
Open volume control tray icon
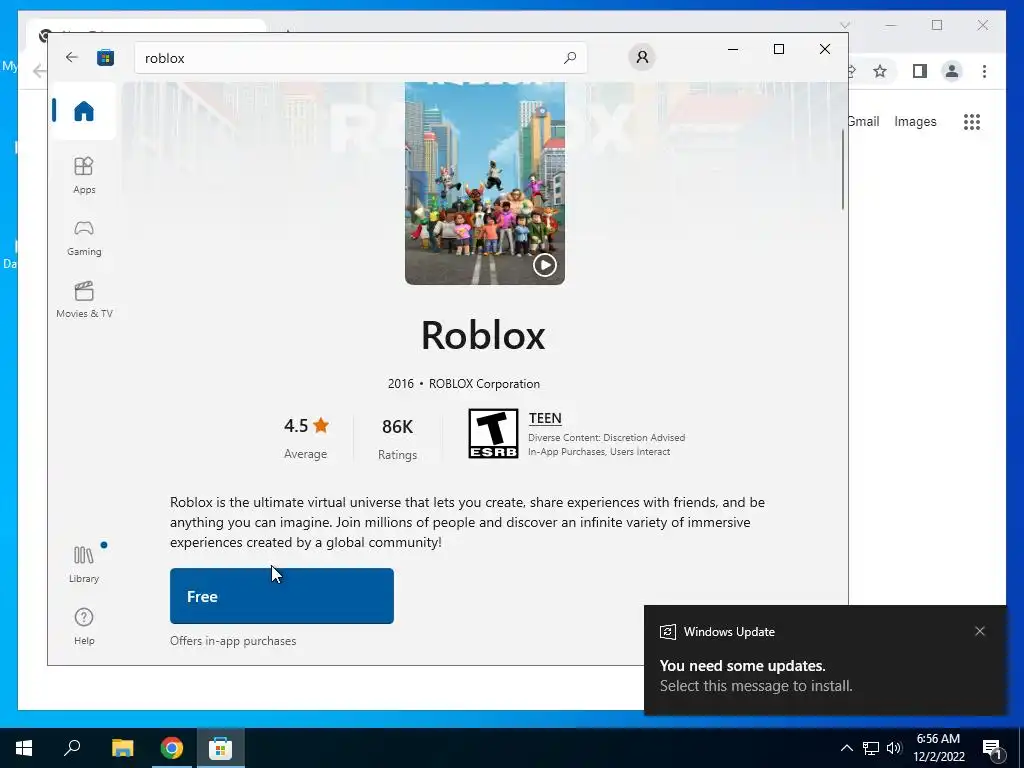(x=894, y=748)
